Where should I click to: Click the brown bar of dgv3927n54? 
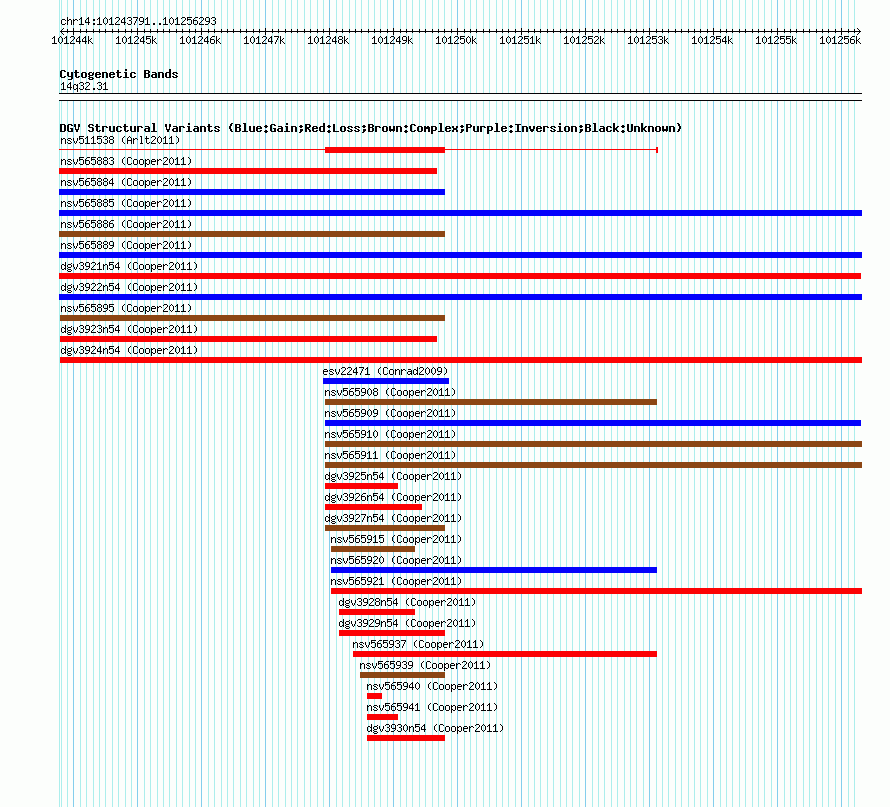tap(385, 528)
